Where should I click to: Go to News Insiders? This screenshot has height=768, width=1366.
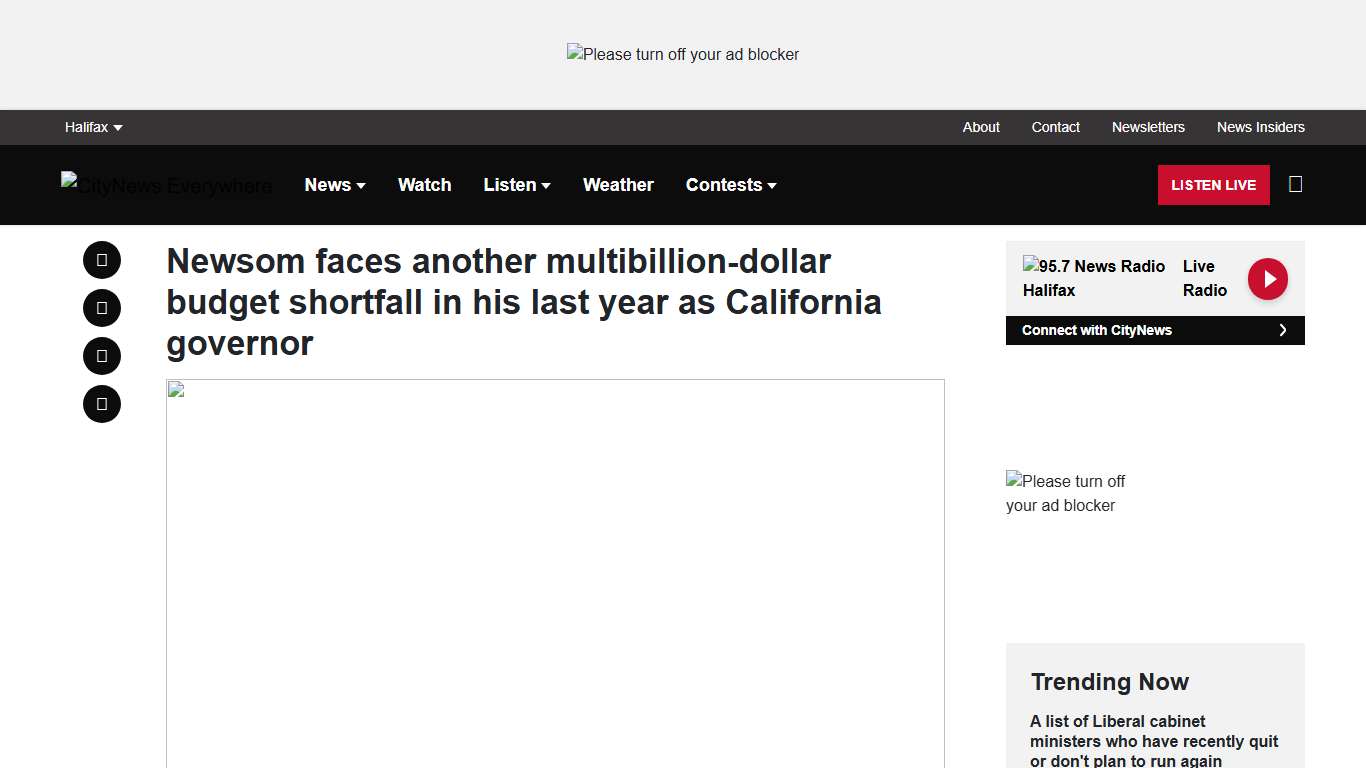click(1260, 127)
